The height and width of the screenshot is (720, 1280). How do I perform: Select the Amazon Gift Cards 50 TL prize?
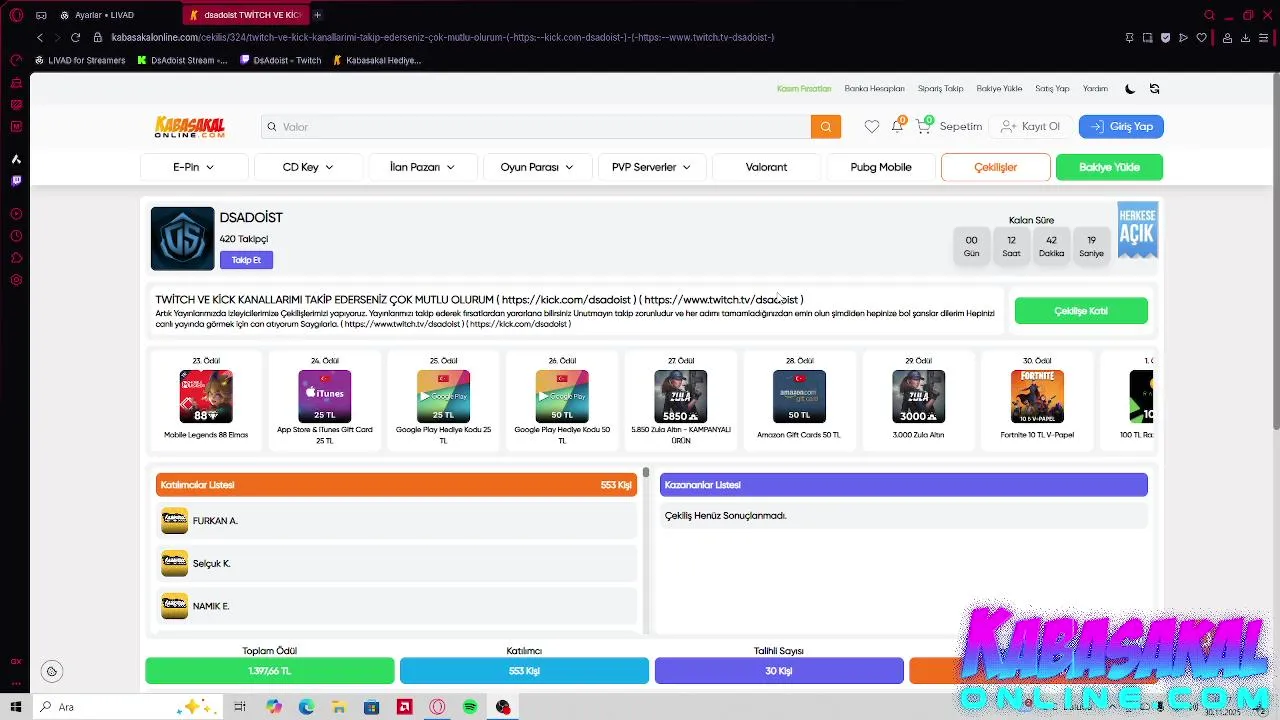(x=799, y=399)
